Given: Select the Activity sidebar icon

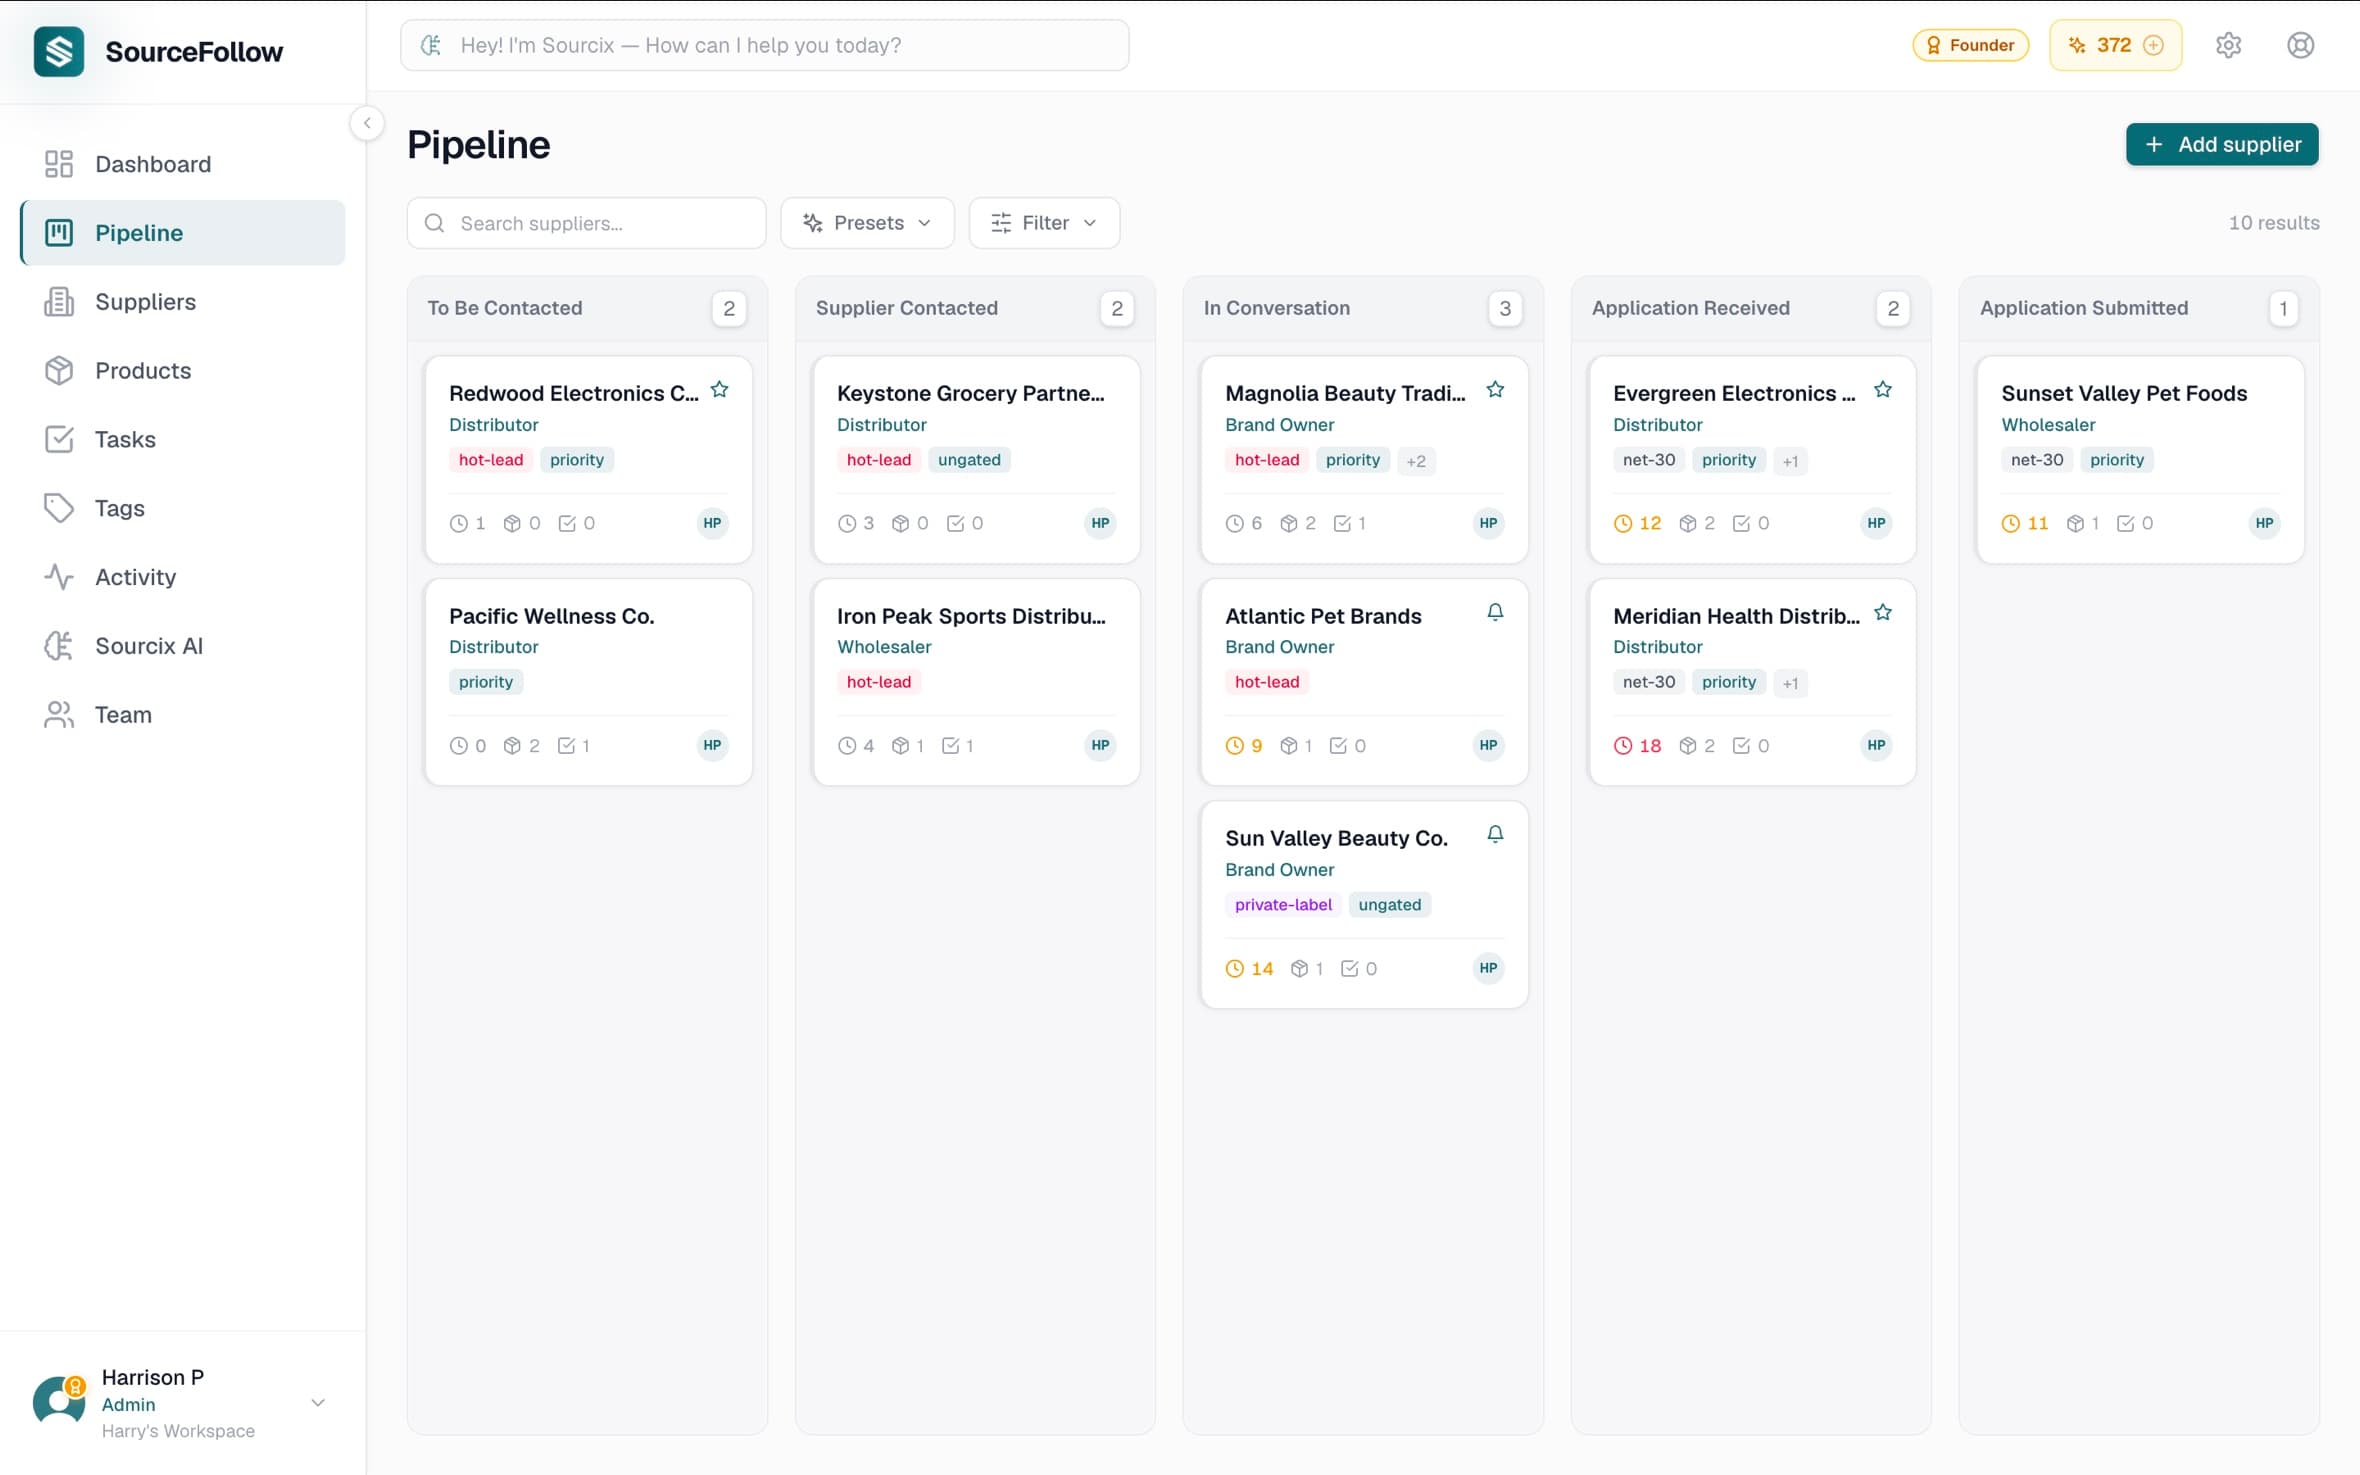Looking at the screenshot, I should pos(59,576).
